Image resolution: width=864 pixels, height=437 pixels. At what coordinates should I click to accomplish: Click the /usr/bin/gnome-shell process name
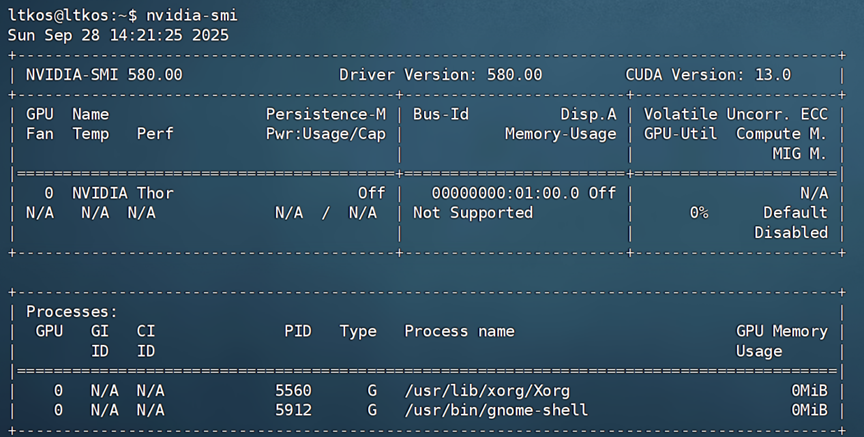[x=496, y=410]
